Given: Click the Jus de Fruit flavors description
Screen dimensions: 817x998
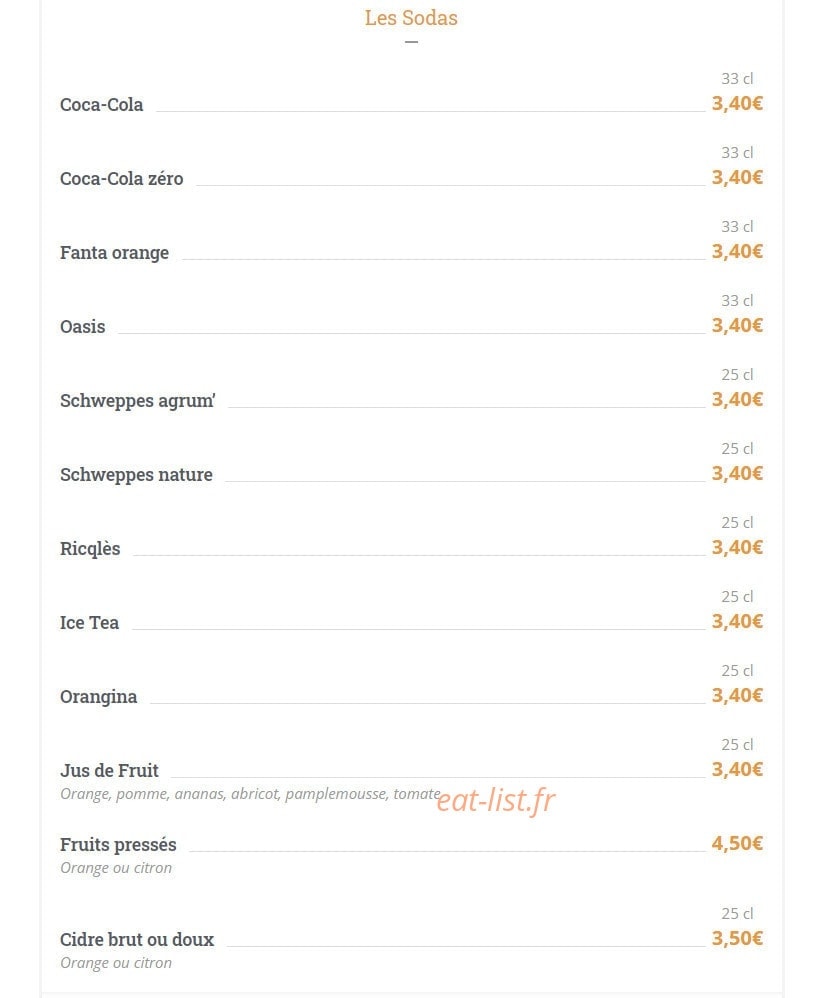Looking at the screenshot, I should tap(250, 794).
